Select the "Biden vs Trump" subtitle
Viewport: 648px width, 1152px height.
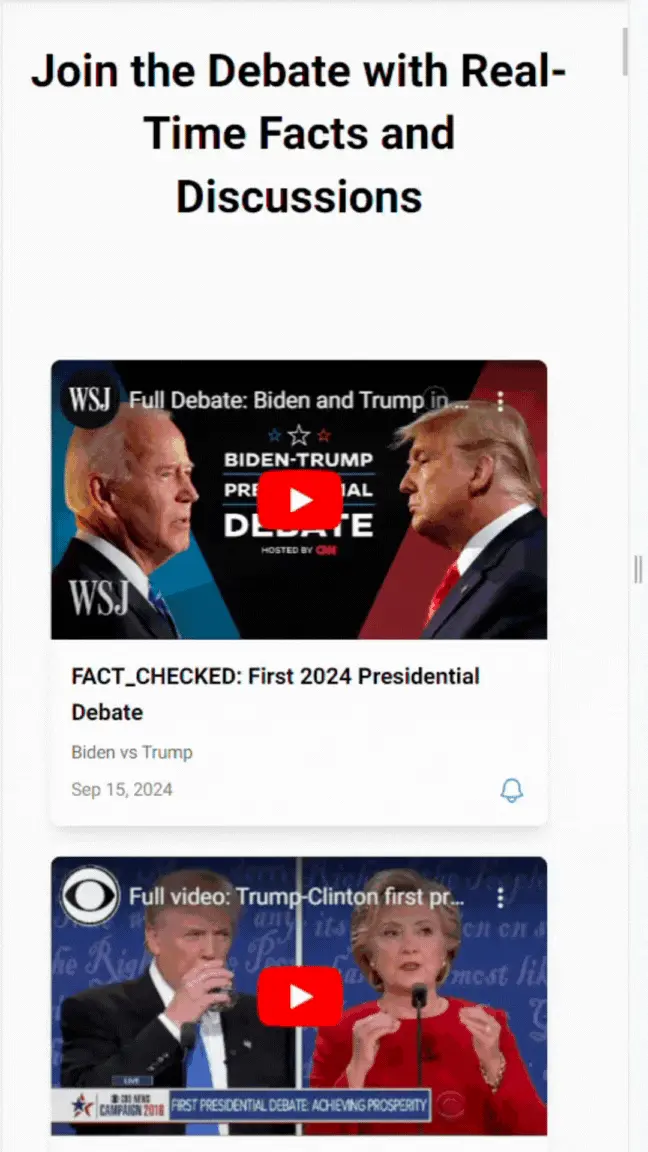[132, 752]
